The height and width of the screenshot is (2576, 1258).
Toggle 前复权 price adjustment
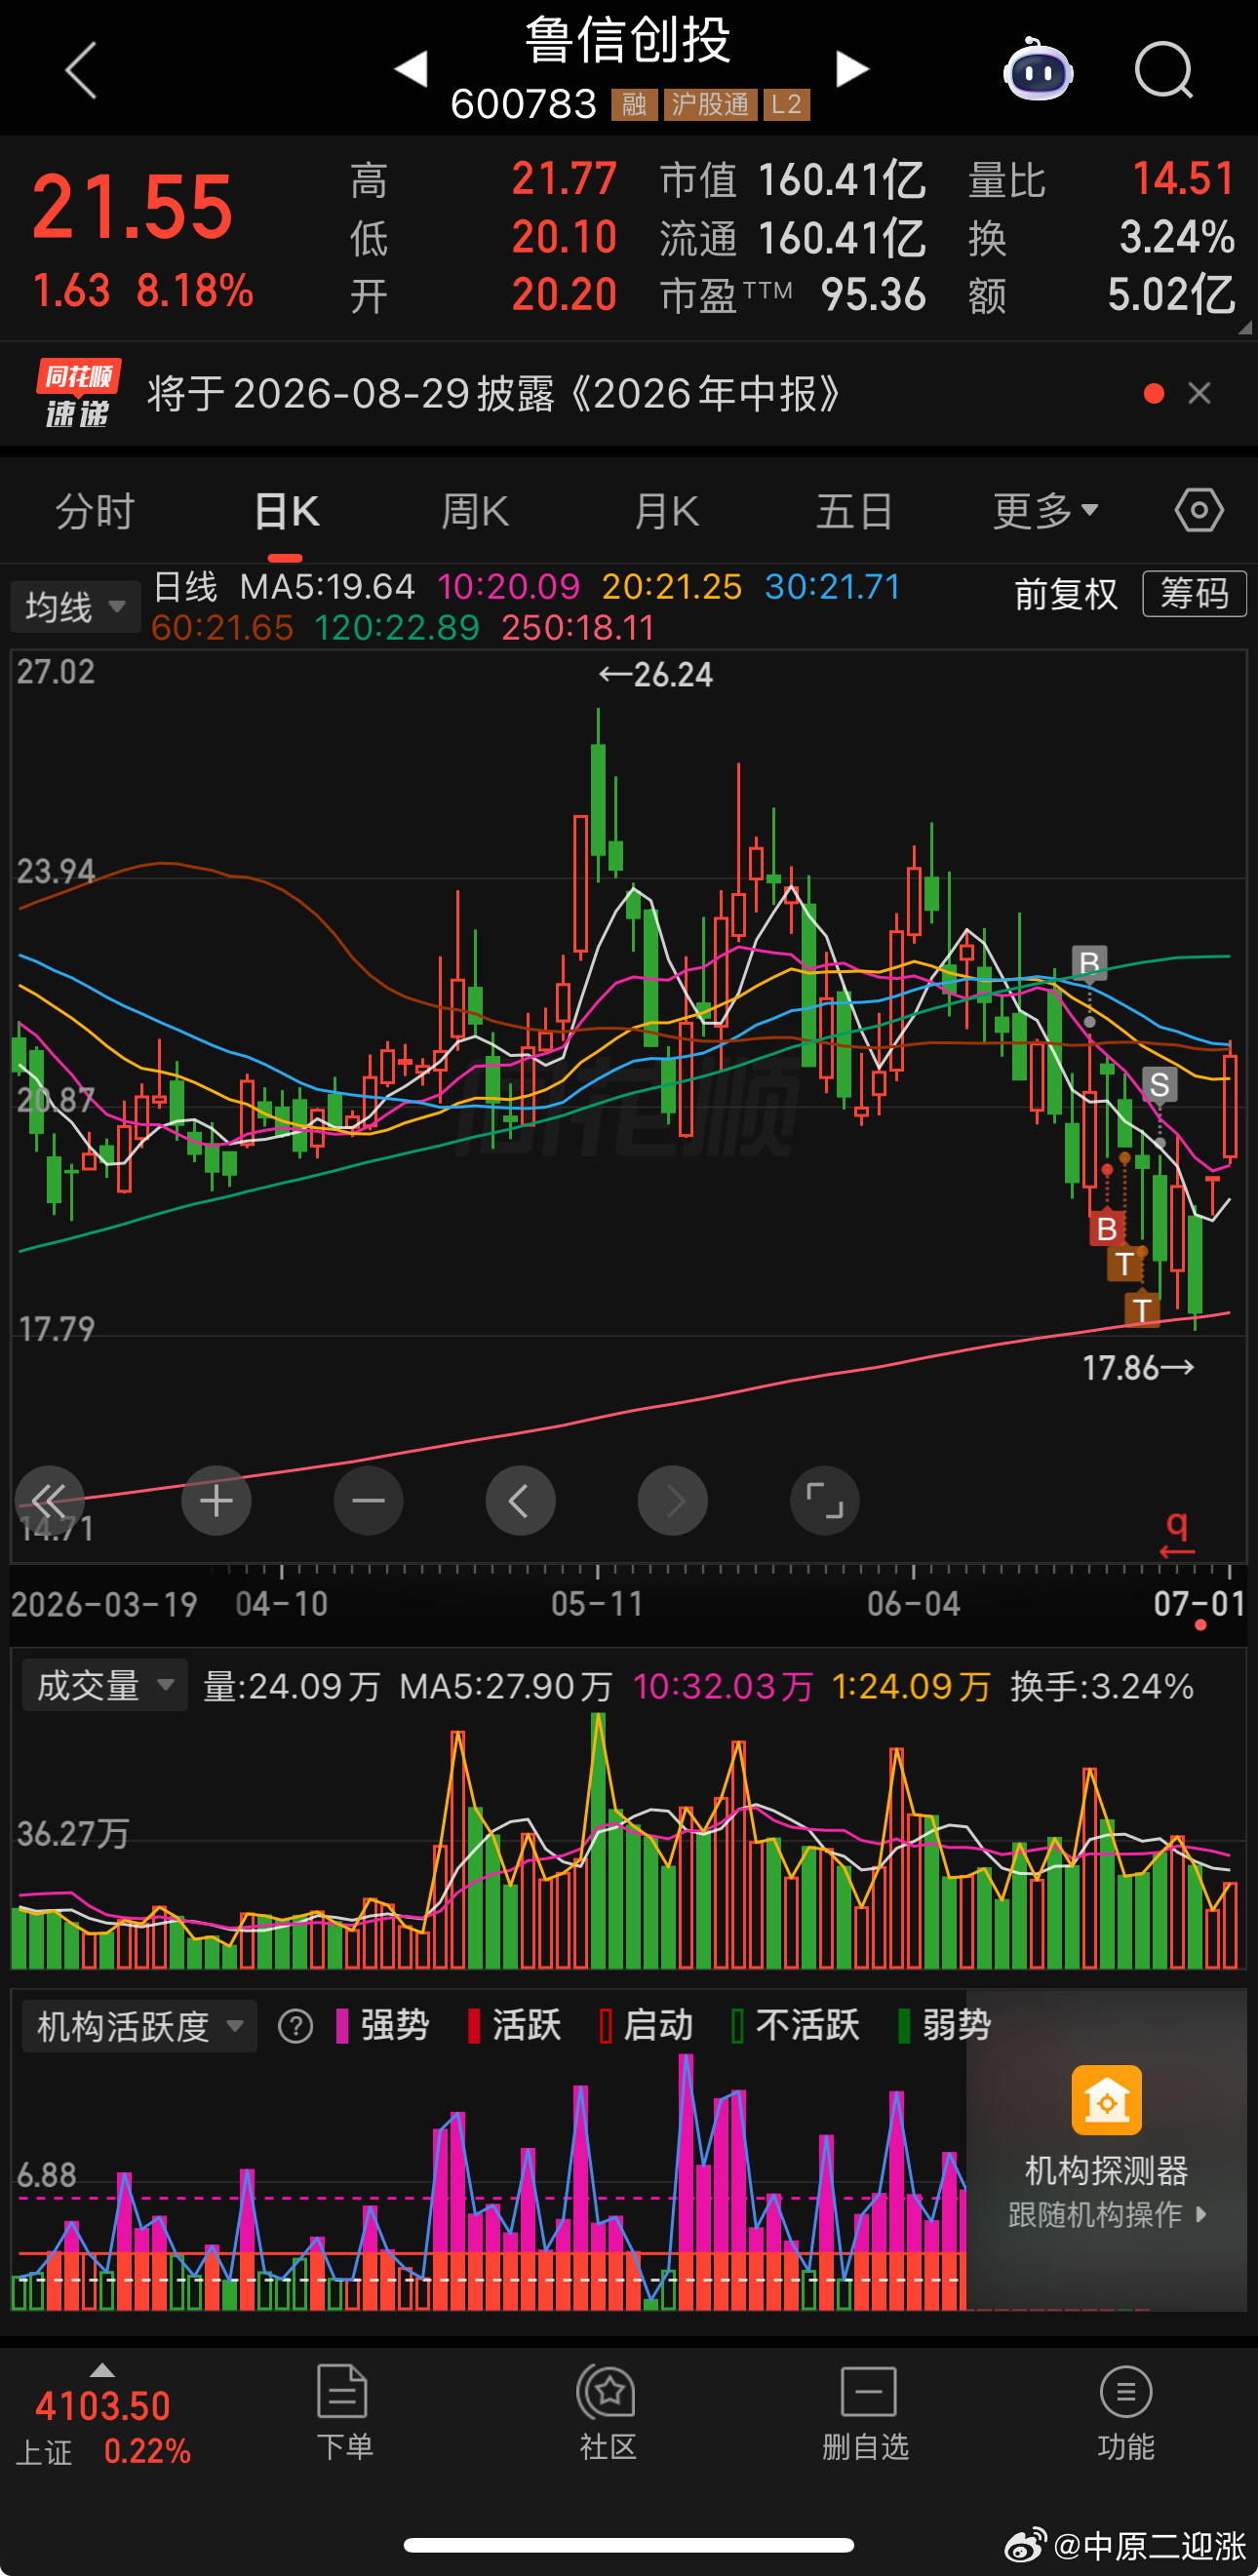[x=1066, y=594]
